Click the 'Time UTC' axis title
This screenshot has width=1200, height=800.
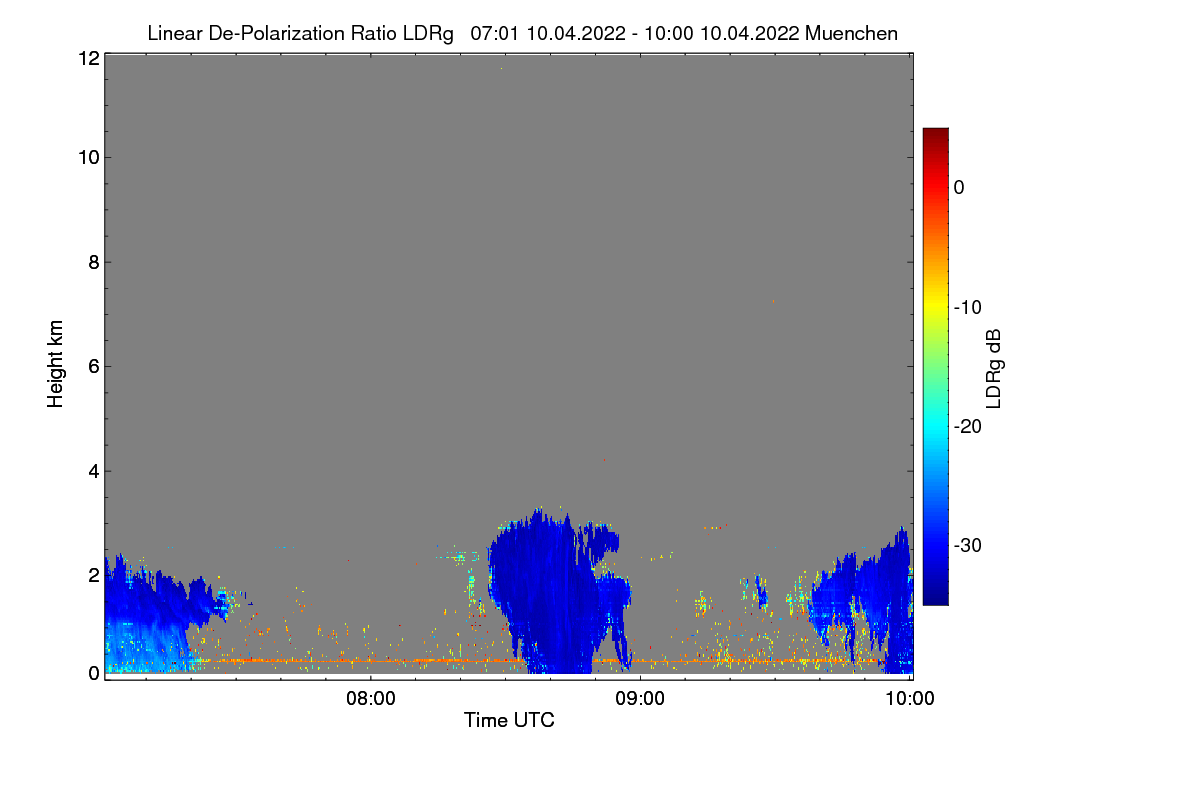(509, 720)
